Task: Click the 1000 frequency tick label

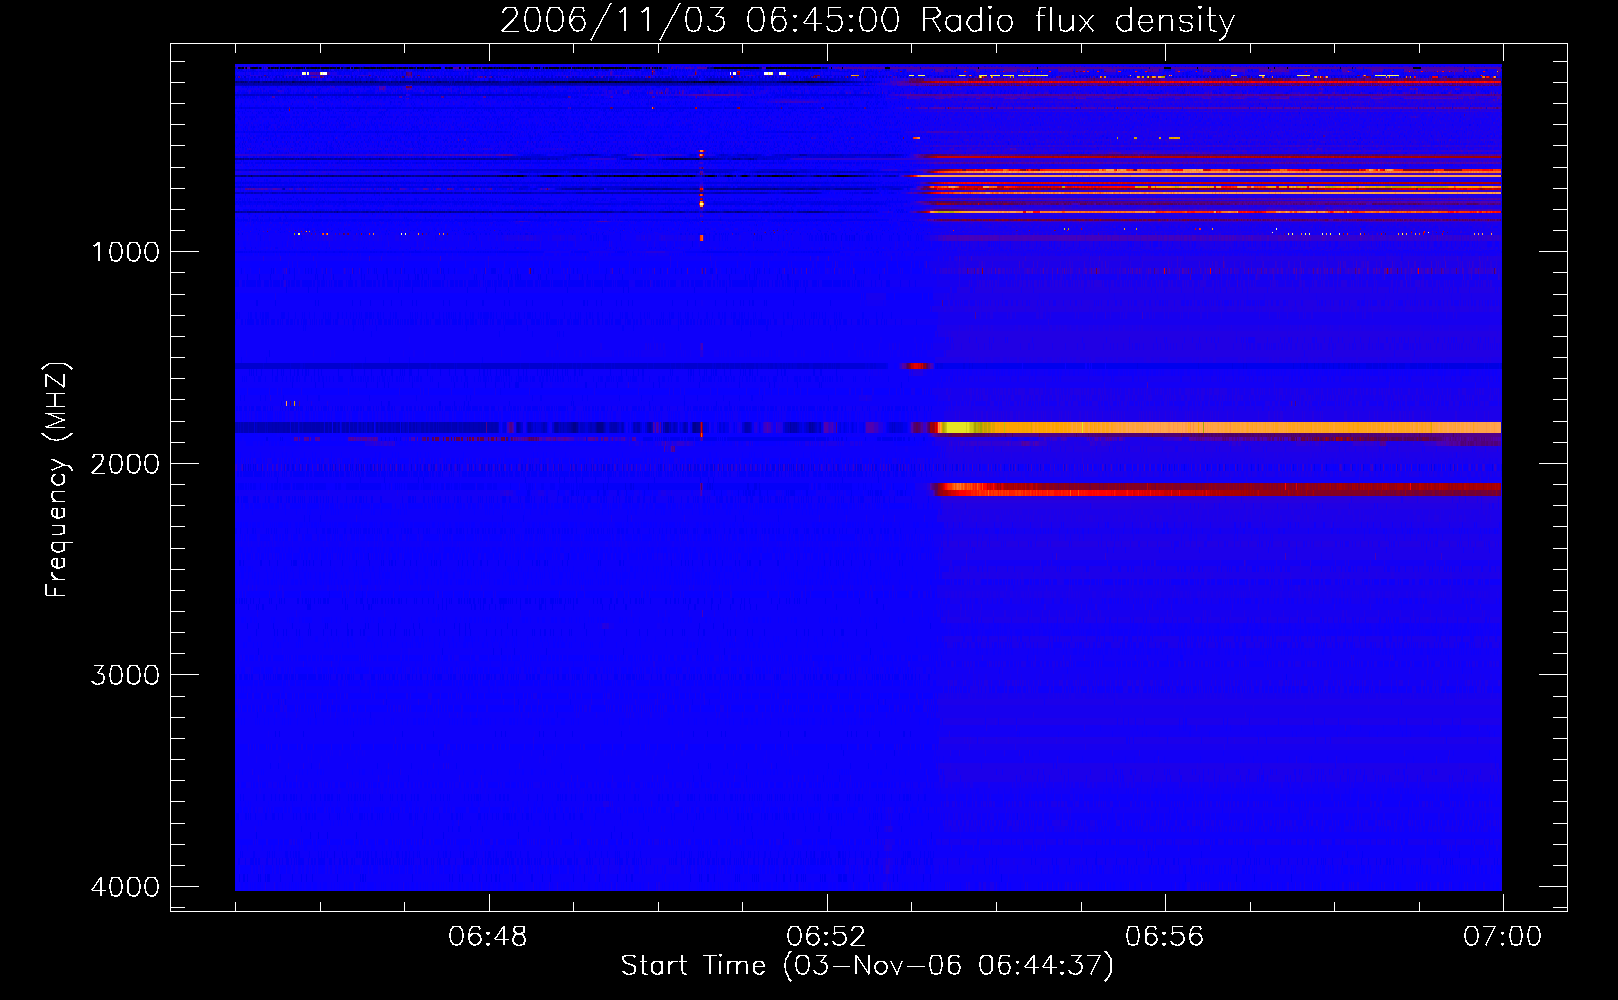Action: pos(125,252)
